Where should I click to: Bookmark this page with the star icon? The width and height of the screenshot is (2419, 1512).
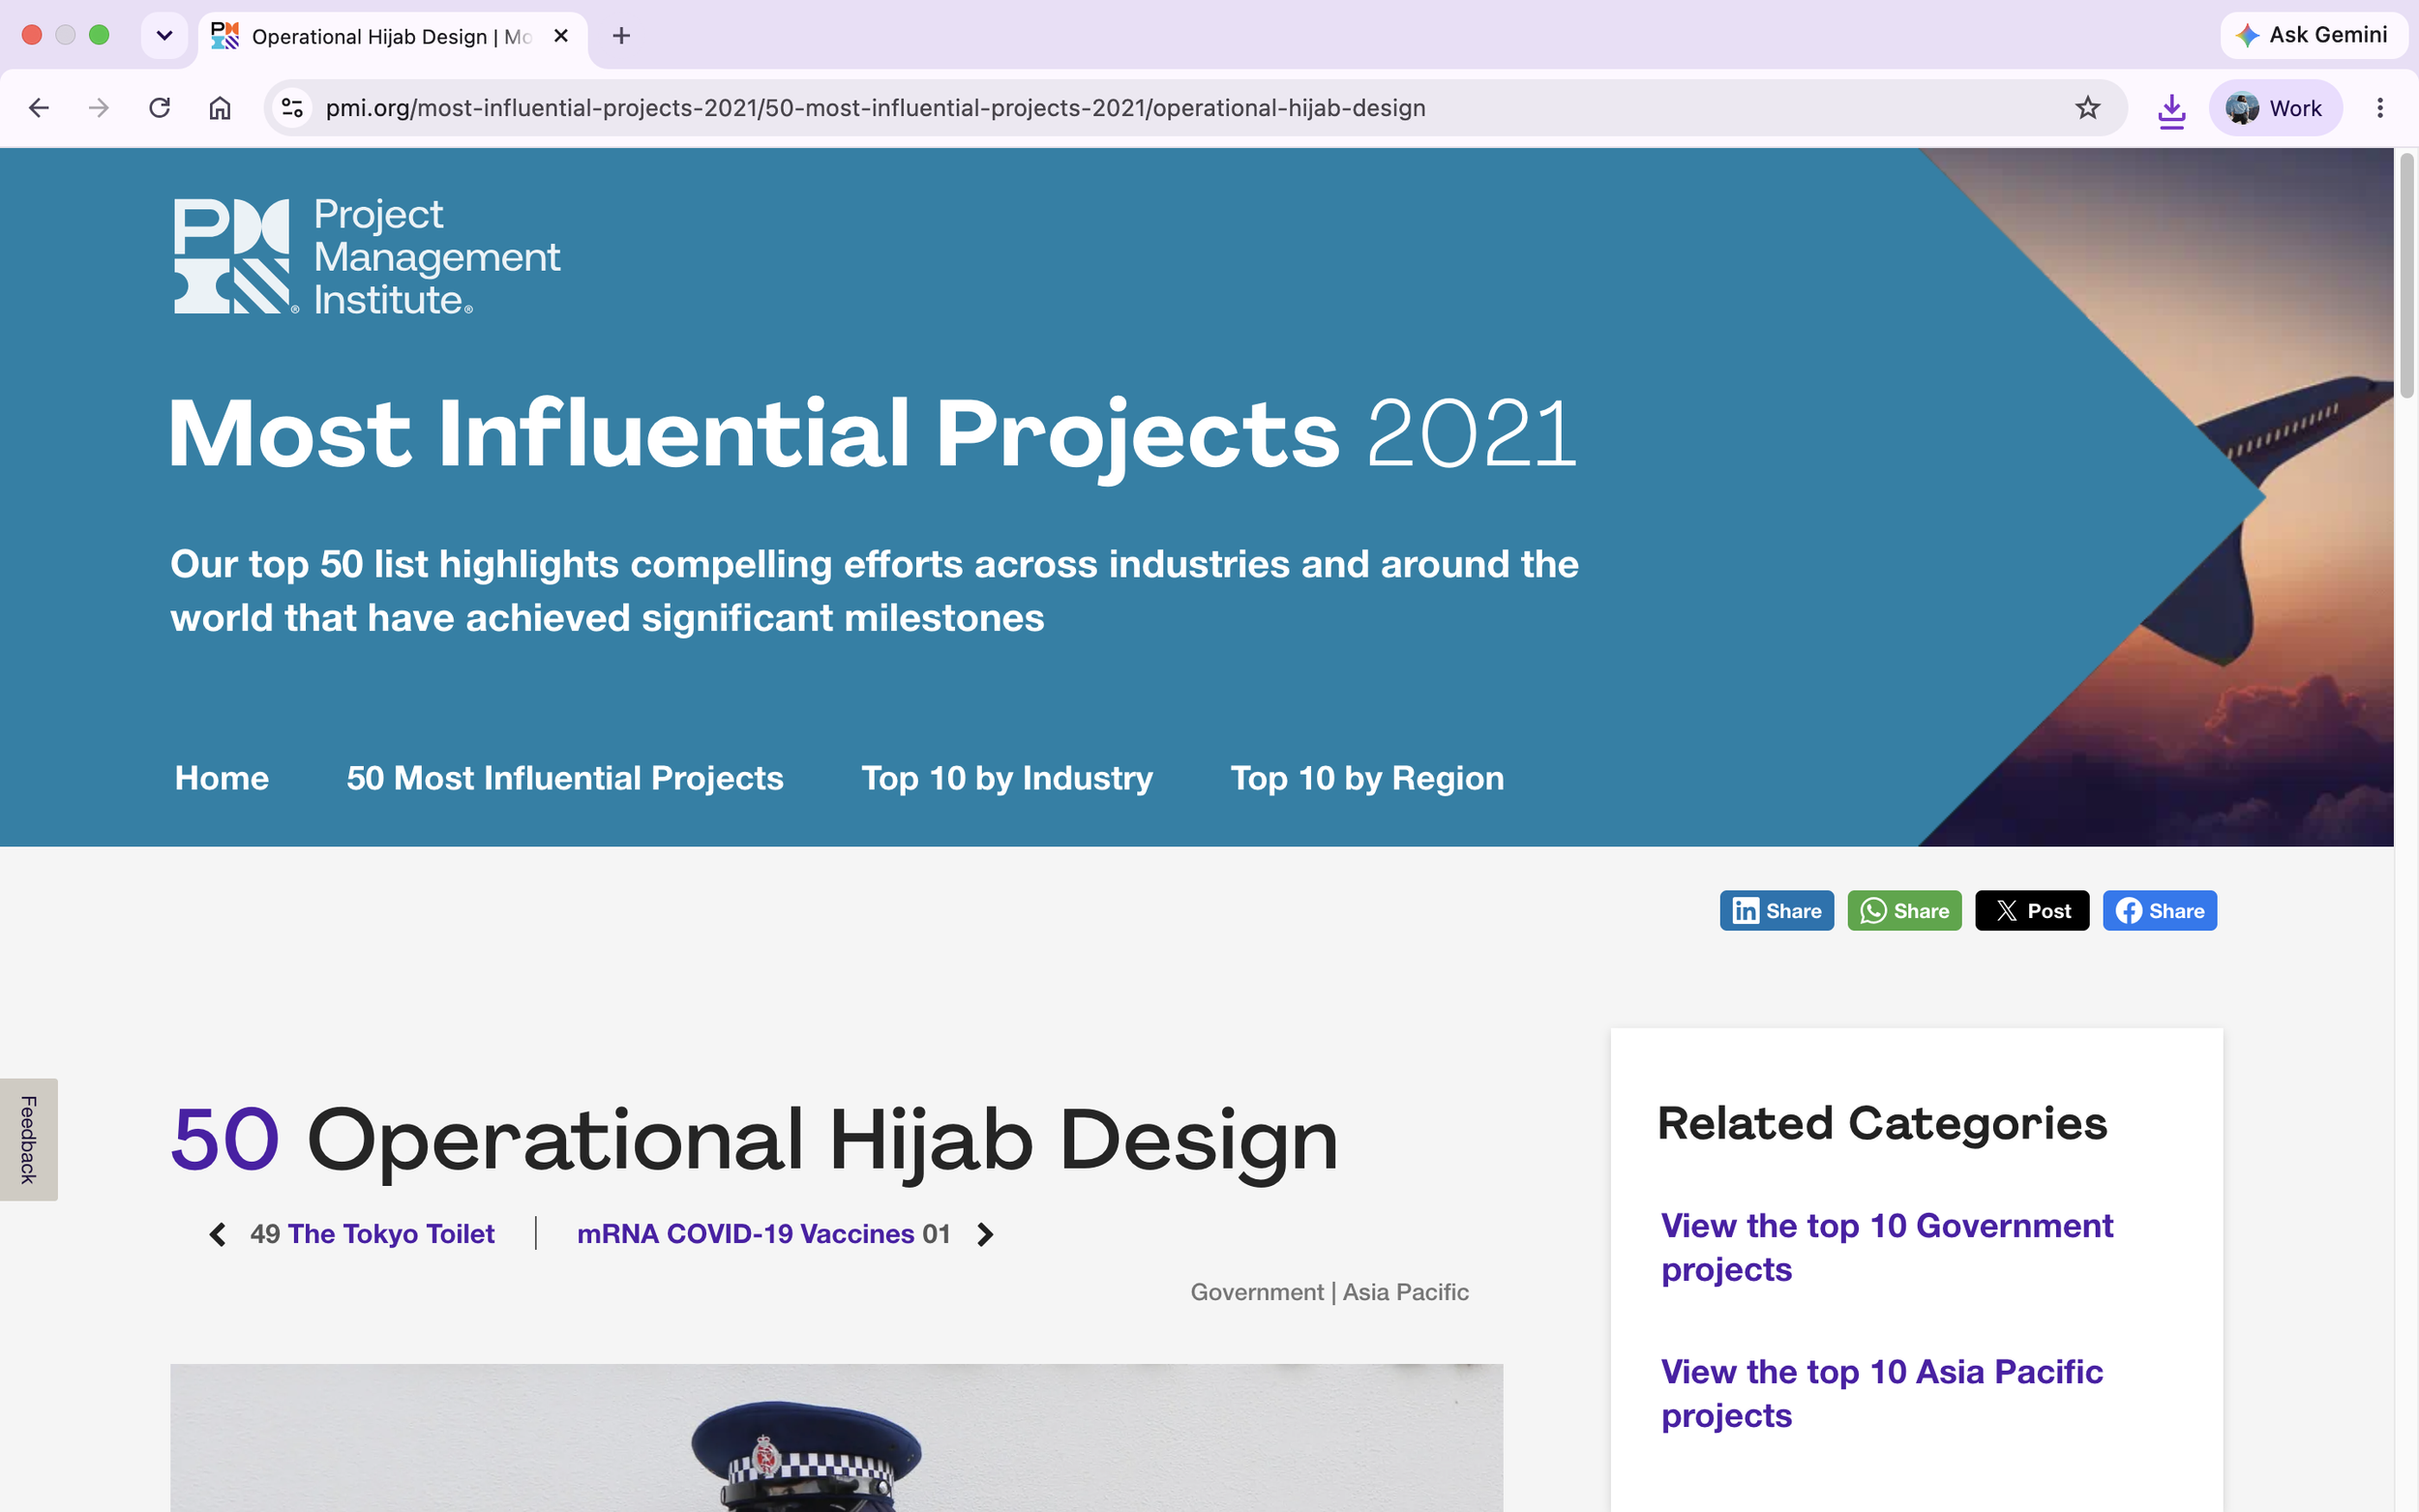(2087, 108)
